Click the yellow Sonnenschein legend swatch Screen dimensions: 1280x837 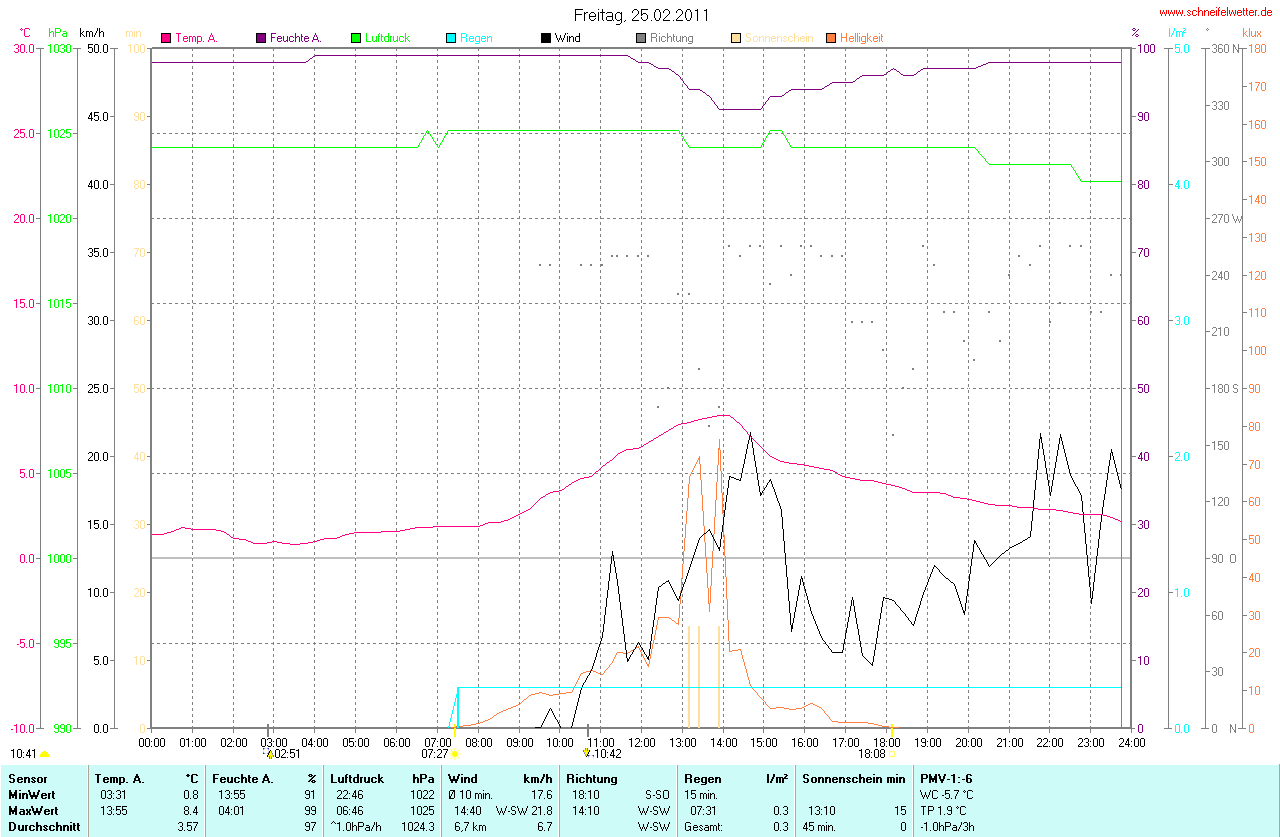(736, 38)
